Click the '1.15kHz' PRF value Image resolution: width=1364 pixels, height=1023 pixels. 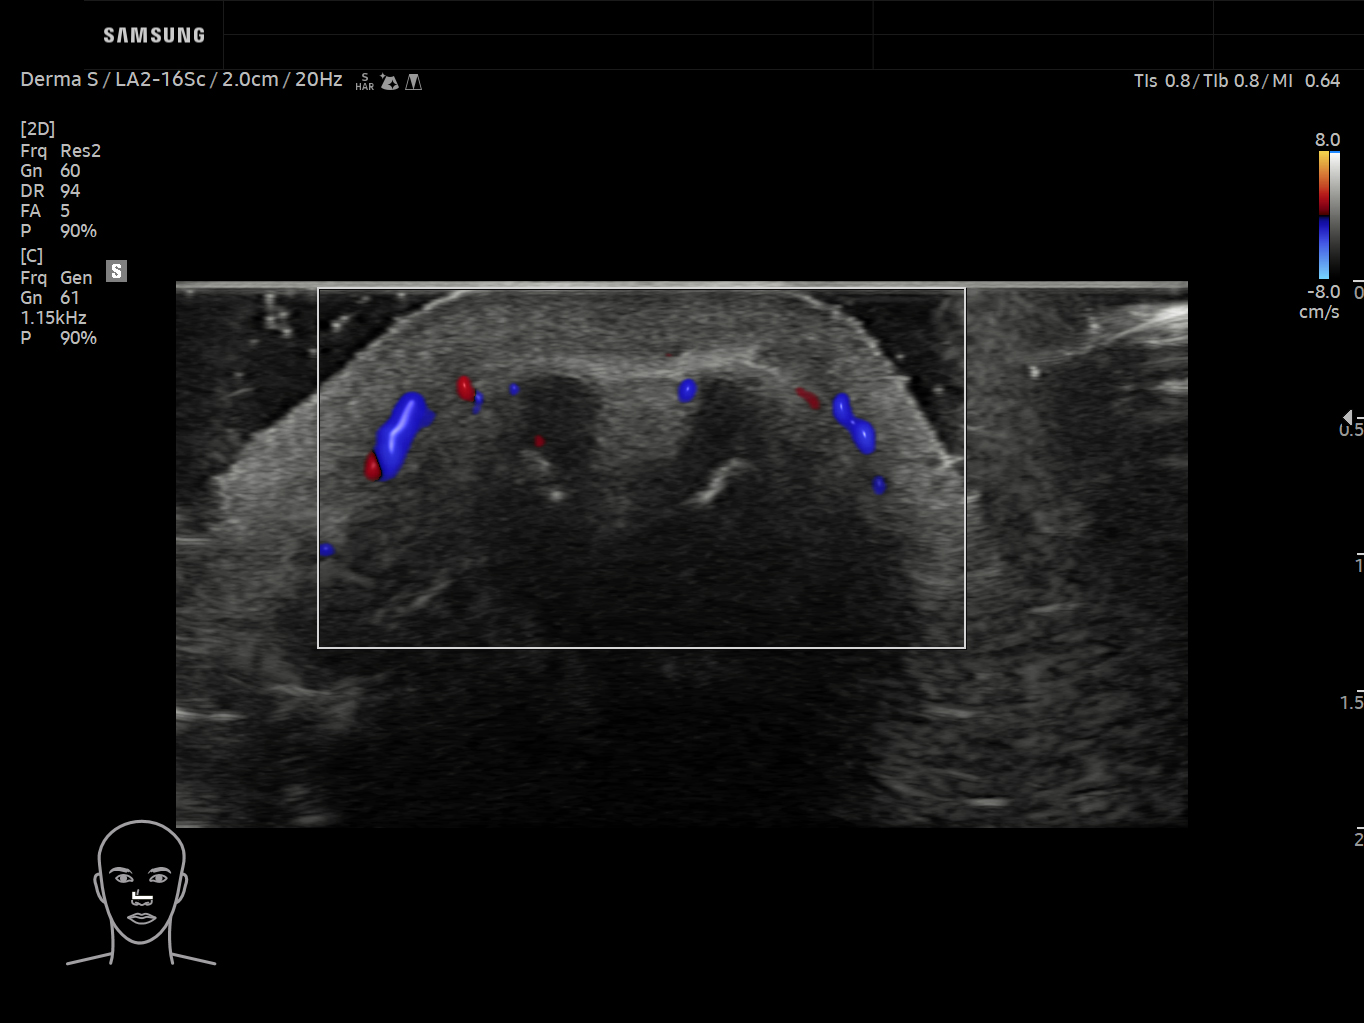54,318
